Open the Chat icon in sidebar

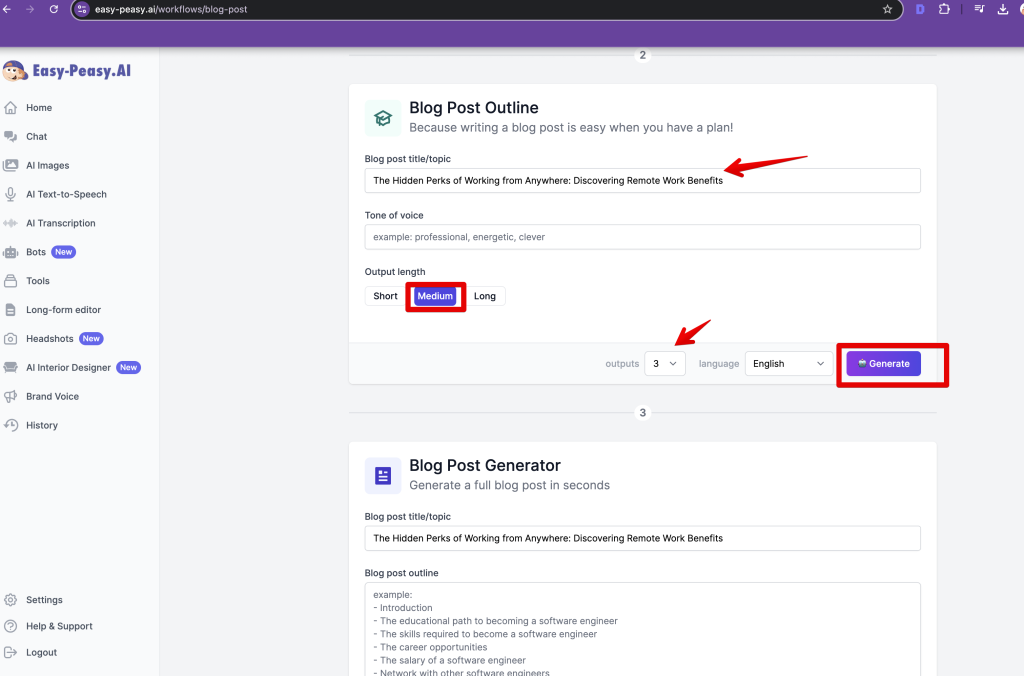11,137
